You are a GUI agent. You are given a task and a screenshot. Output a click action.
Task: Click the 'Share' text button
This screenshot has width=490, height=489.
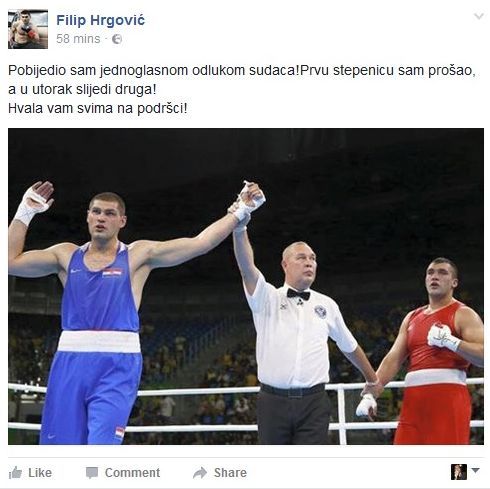pyautogui.click(x=230, y=473)
